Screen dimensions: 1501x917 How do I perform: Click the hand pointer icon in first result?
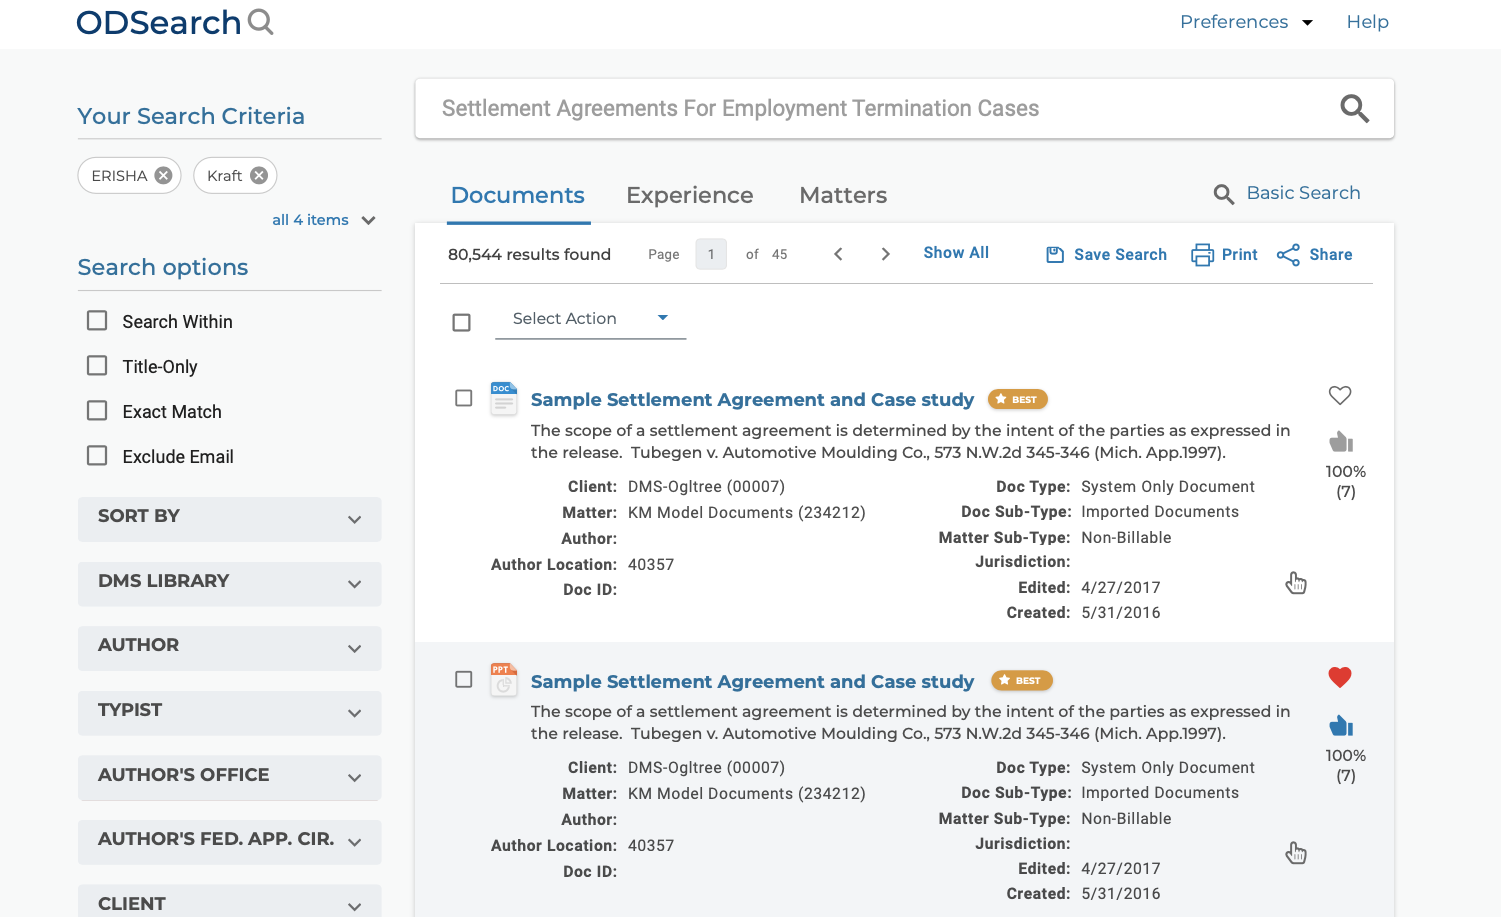[1296, 583]
